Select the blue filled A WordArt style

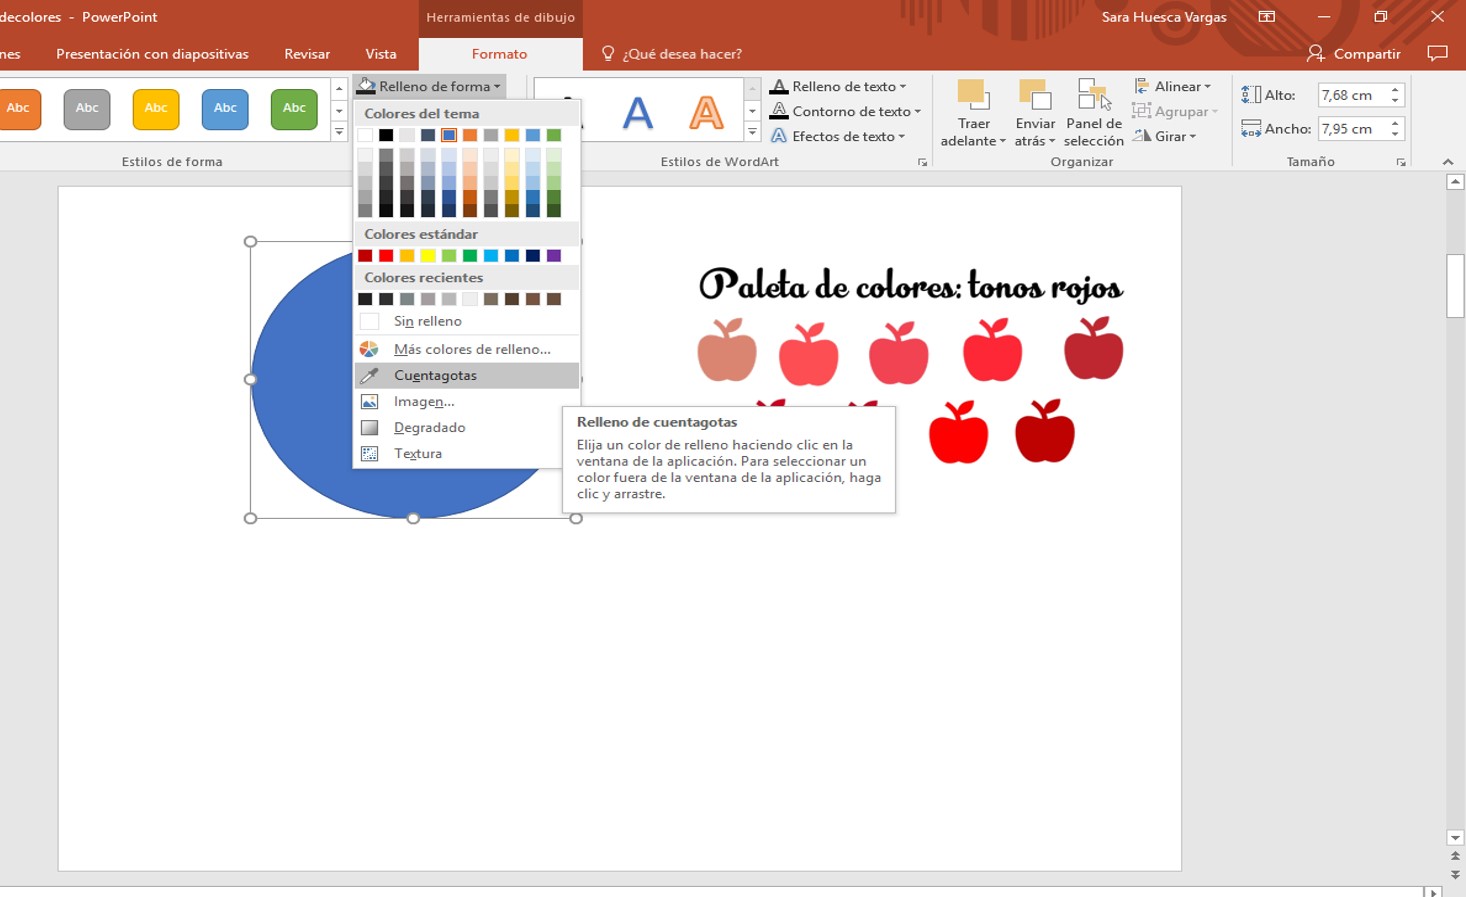[x=638, y=111]
